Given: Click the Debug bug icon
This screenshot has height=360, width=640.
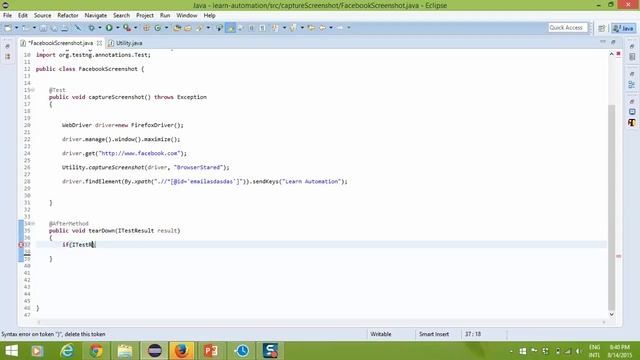Looking at the screenshot, I should pos(91,28).
